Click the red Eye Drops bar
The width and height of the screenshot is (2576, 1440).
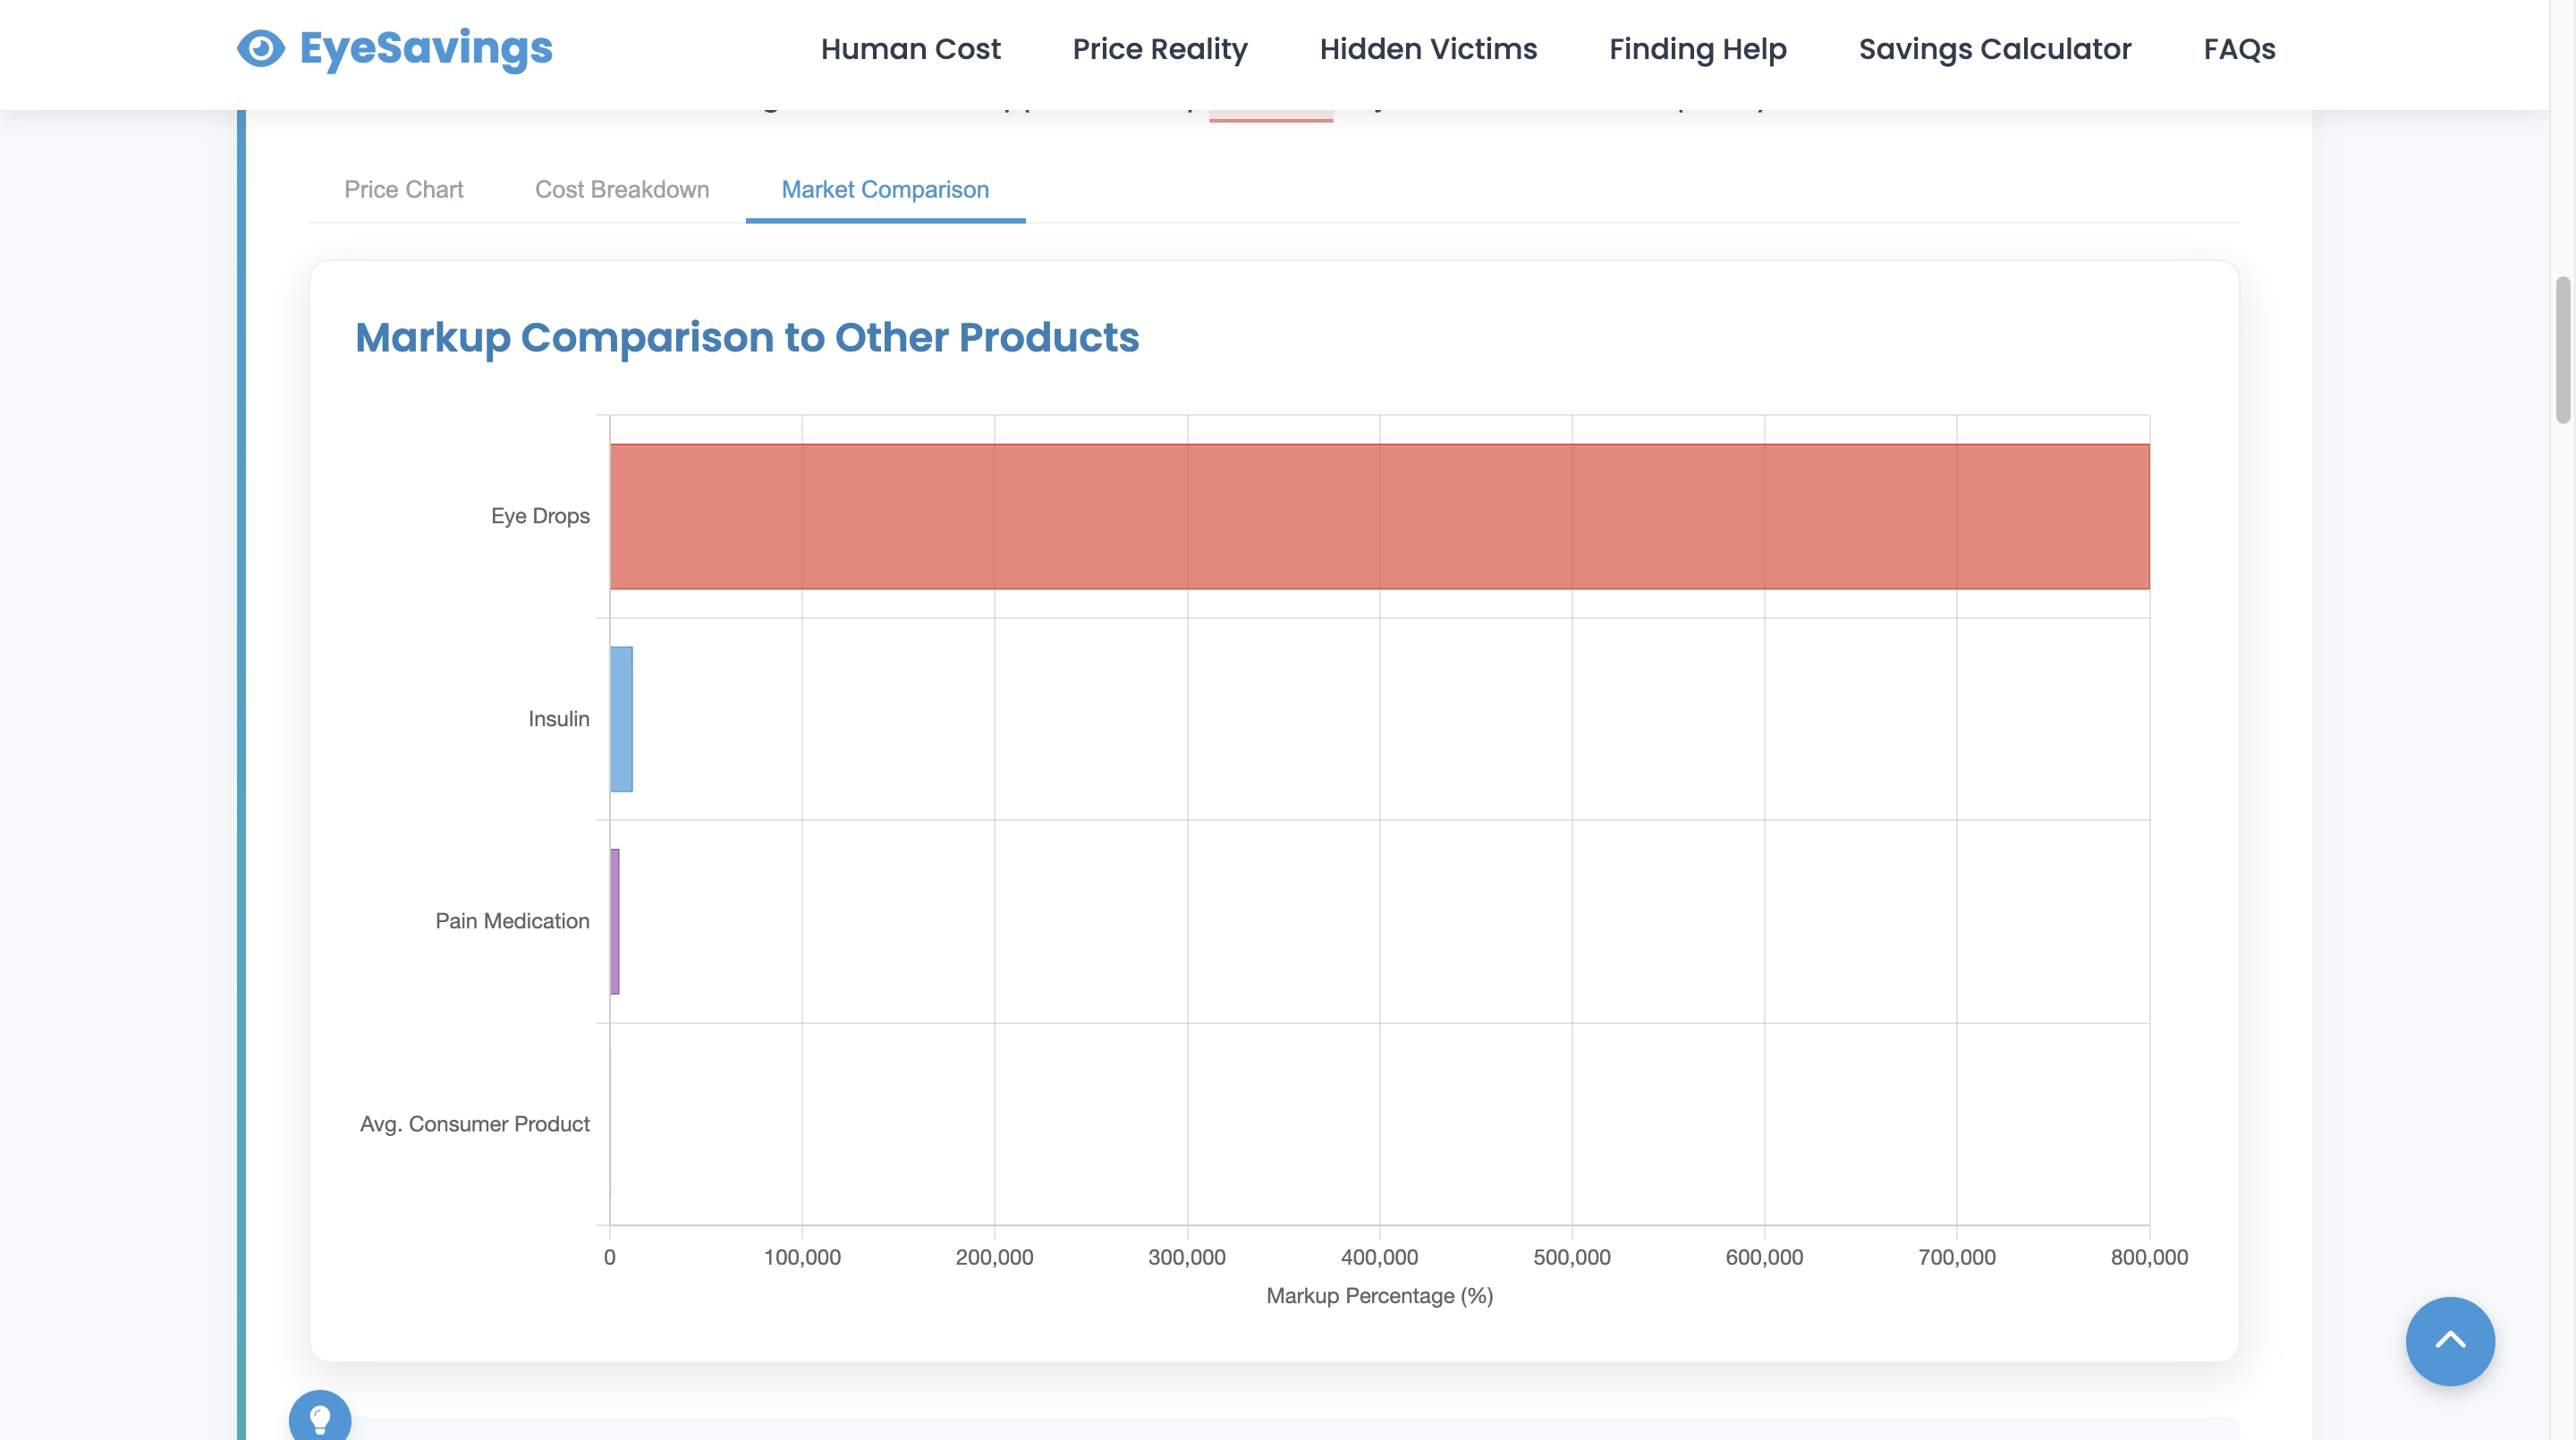(x=1379, y=516)
